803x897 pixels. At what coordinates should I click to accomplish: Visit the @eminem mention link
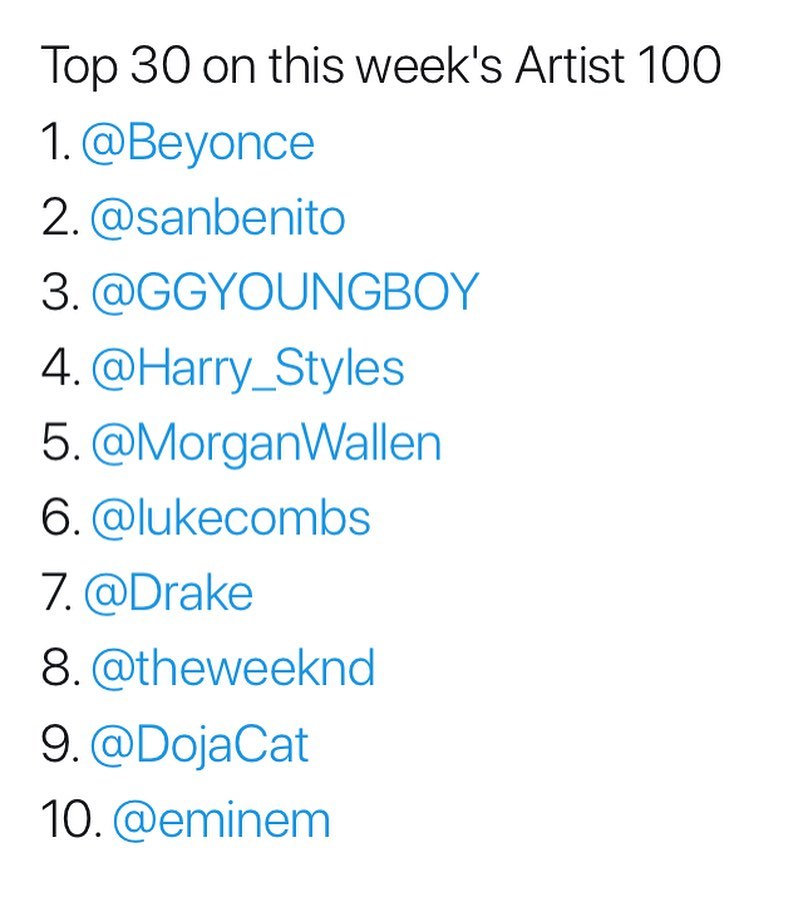pos(221,819)
